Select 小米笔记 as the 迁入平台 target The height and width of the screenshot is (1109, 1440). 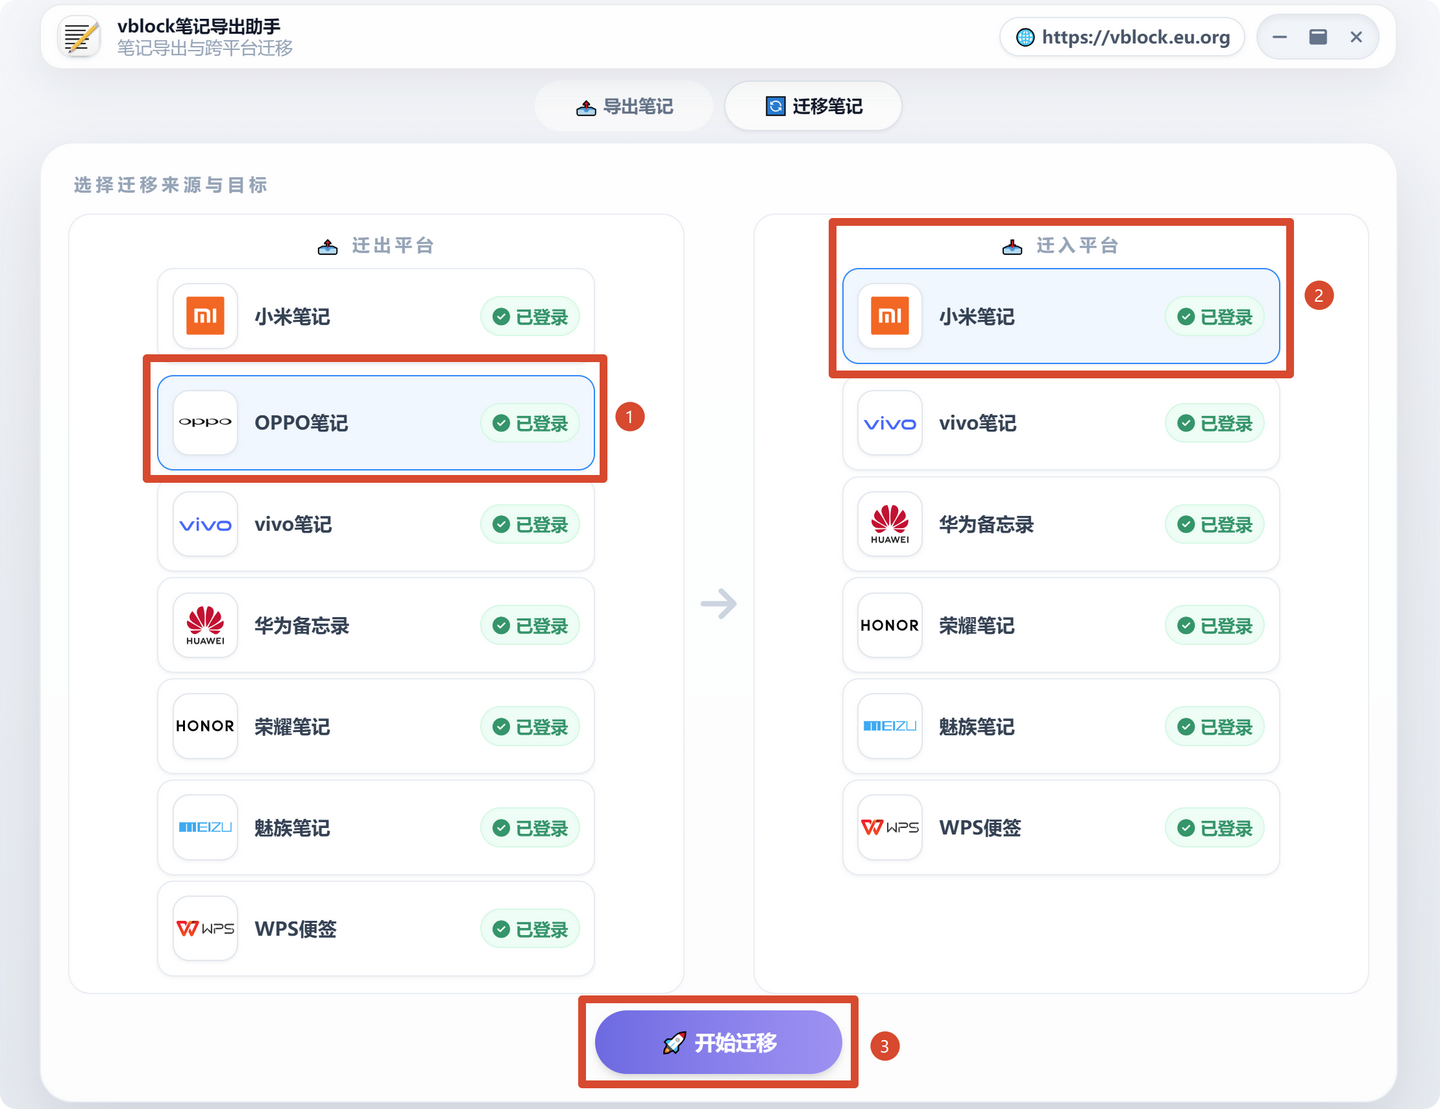pos(1061,316)
